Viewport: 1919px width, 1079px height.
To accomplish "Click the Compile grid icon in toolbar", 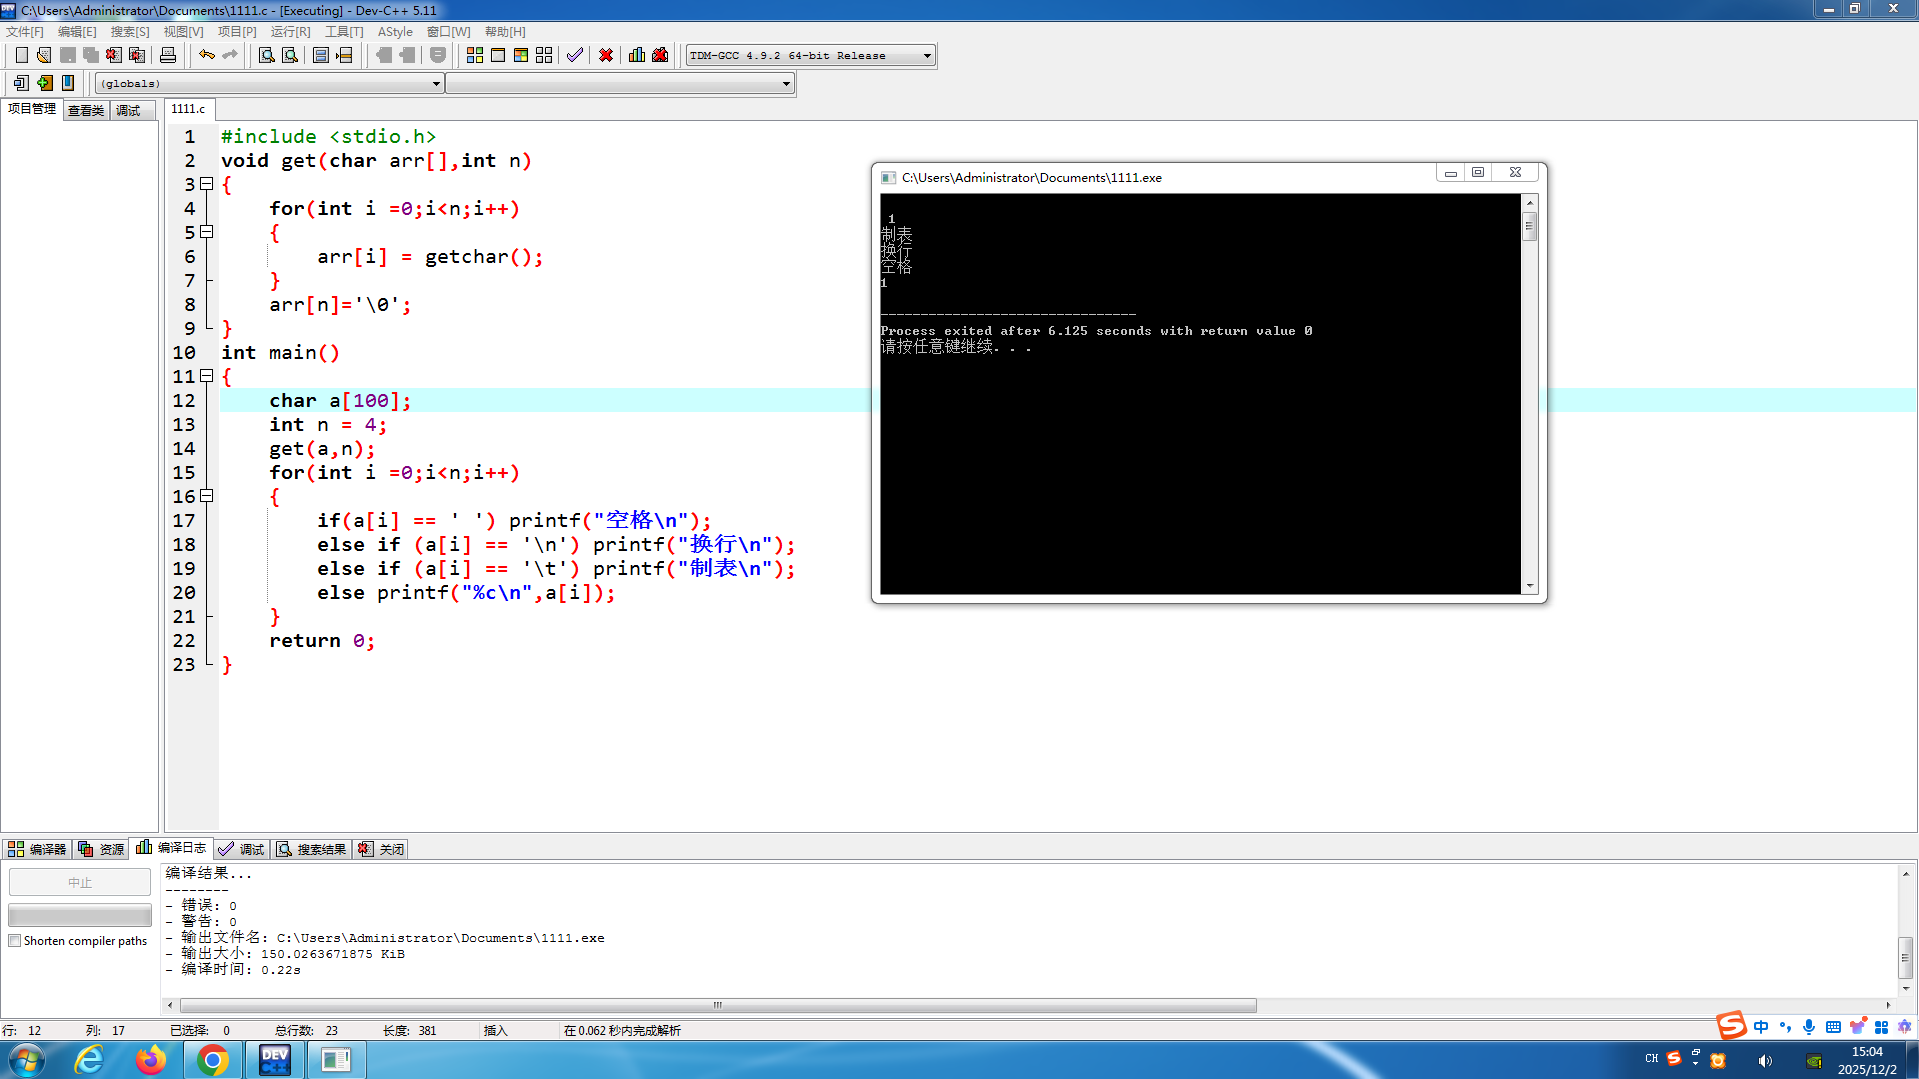I will (x=475, y=55).
